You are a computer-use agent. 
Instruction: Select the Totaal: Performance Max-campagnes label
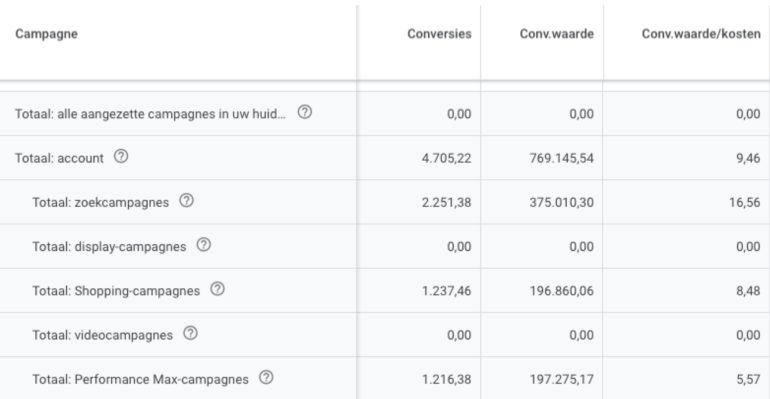(x=140, y=379)
